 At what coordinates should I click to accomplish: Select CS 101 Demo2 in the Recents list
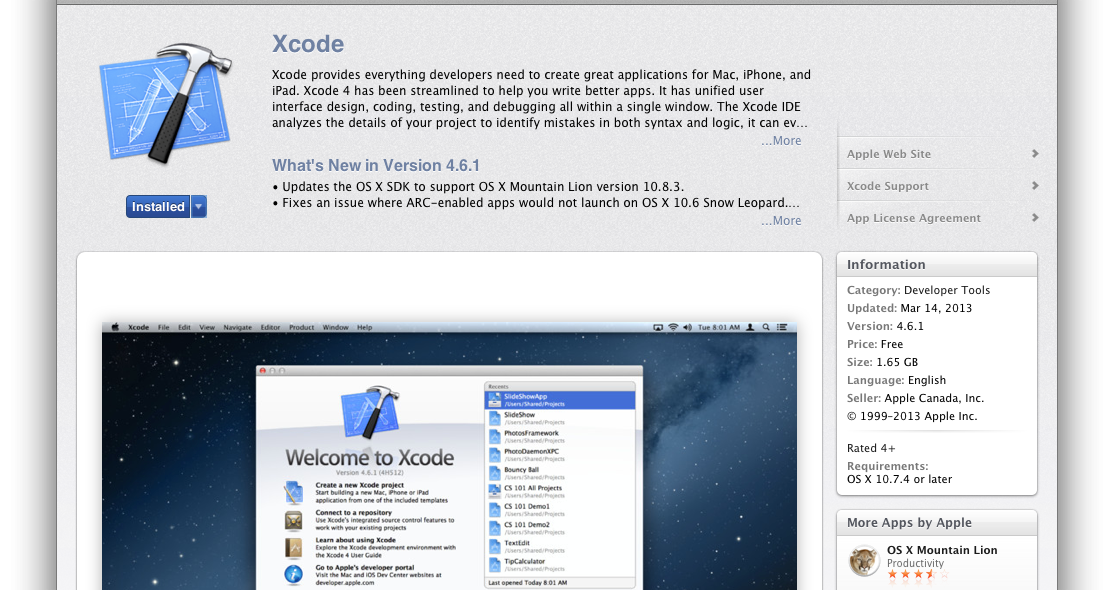[560, 528]
